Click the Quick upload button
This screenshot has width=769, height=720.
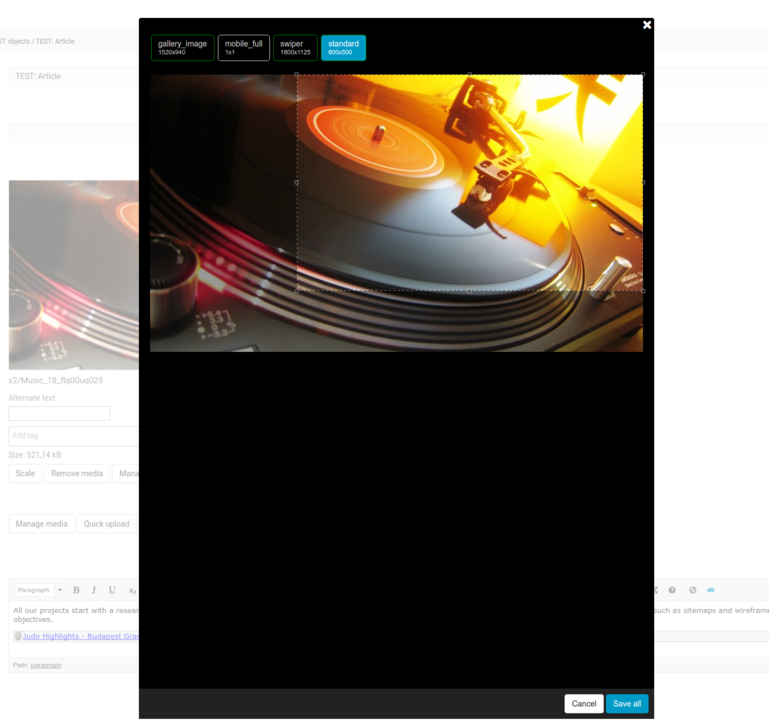pos(106,524)
